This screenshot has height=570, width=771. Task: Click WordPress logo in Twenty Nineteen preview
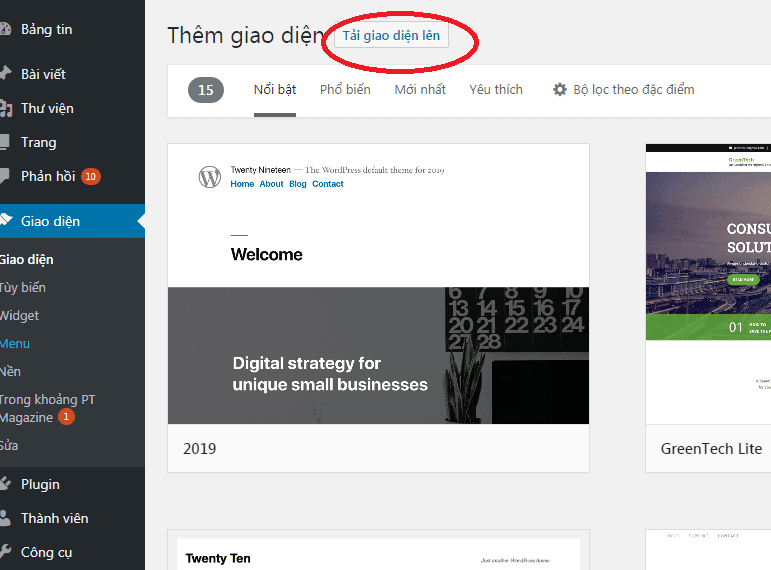pyautogui.click(x=209, y=177)
